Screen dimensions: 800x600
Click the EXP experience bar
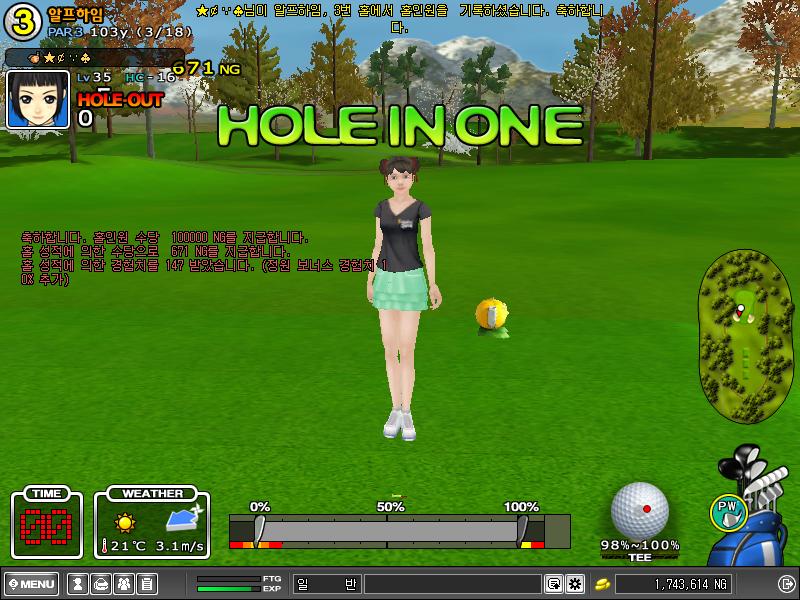tap(229, 589)
